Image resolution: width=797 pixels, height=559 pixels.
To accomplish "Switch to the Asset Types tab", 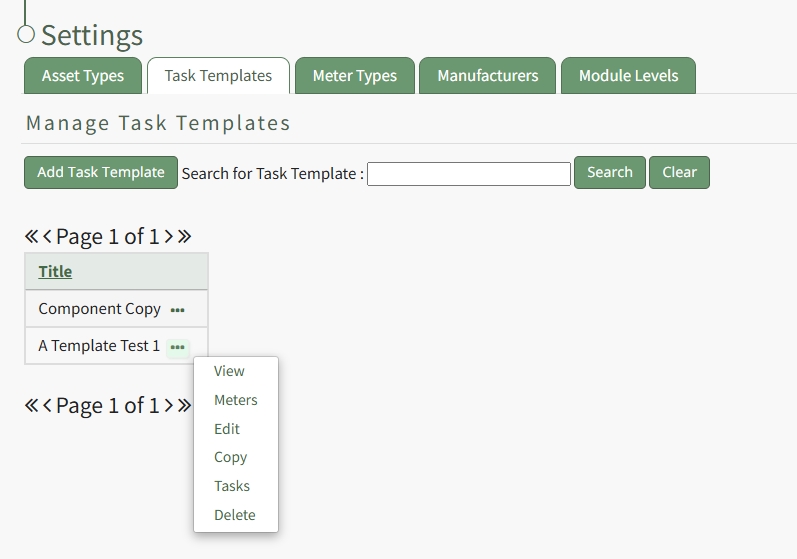I will 83,76.
